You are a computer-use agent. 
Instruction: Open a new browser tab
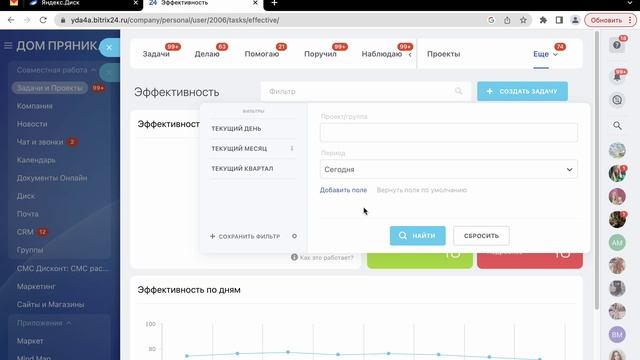point(274,3)
